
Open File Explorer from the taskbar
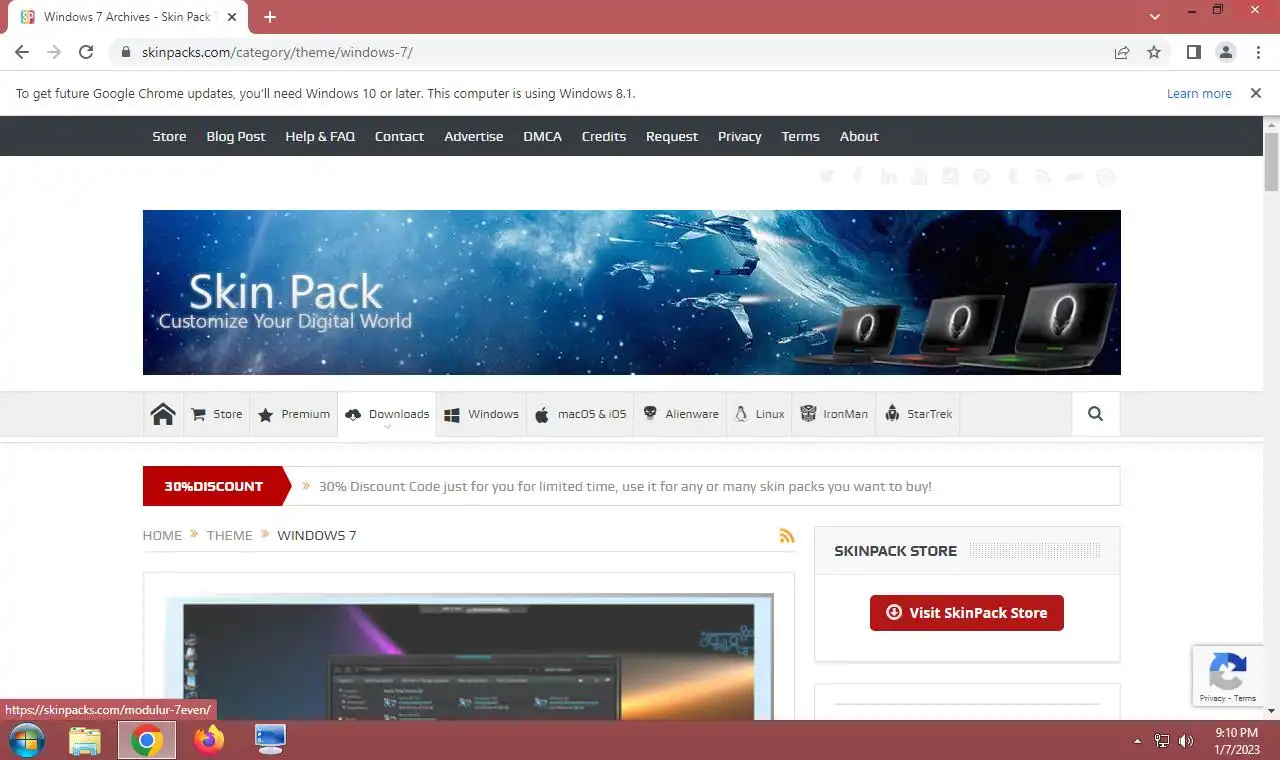[x=85, y=740]
